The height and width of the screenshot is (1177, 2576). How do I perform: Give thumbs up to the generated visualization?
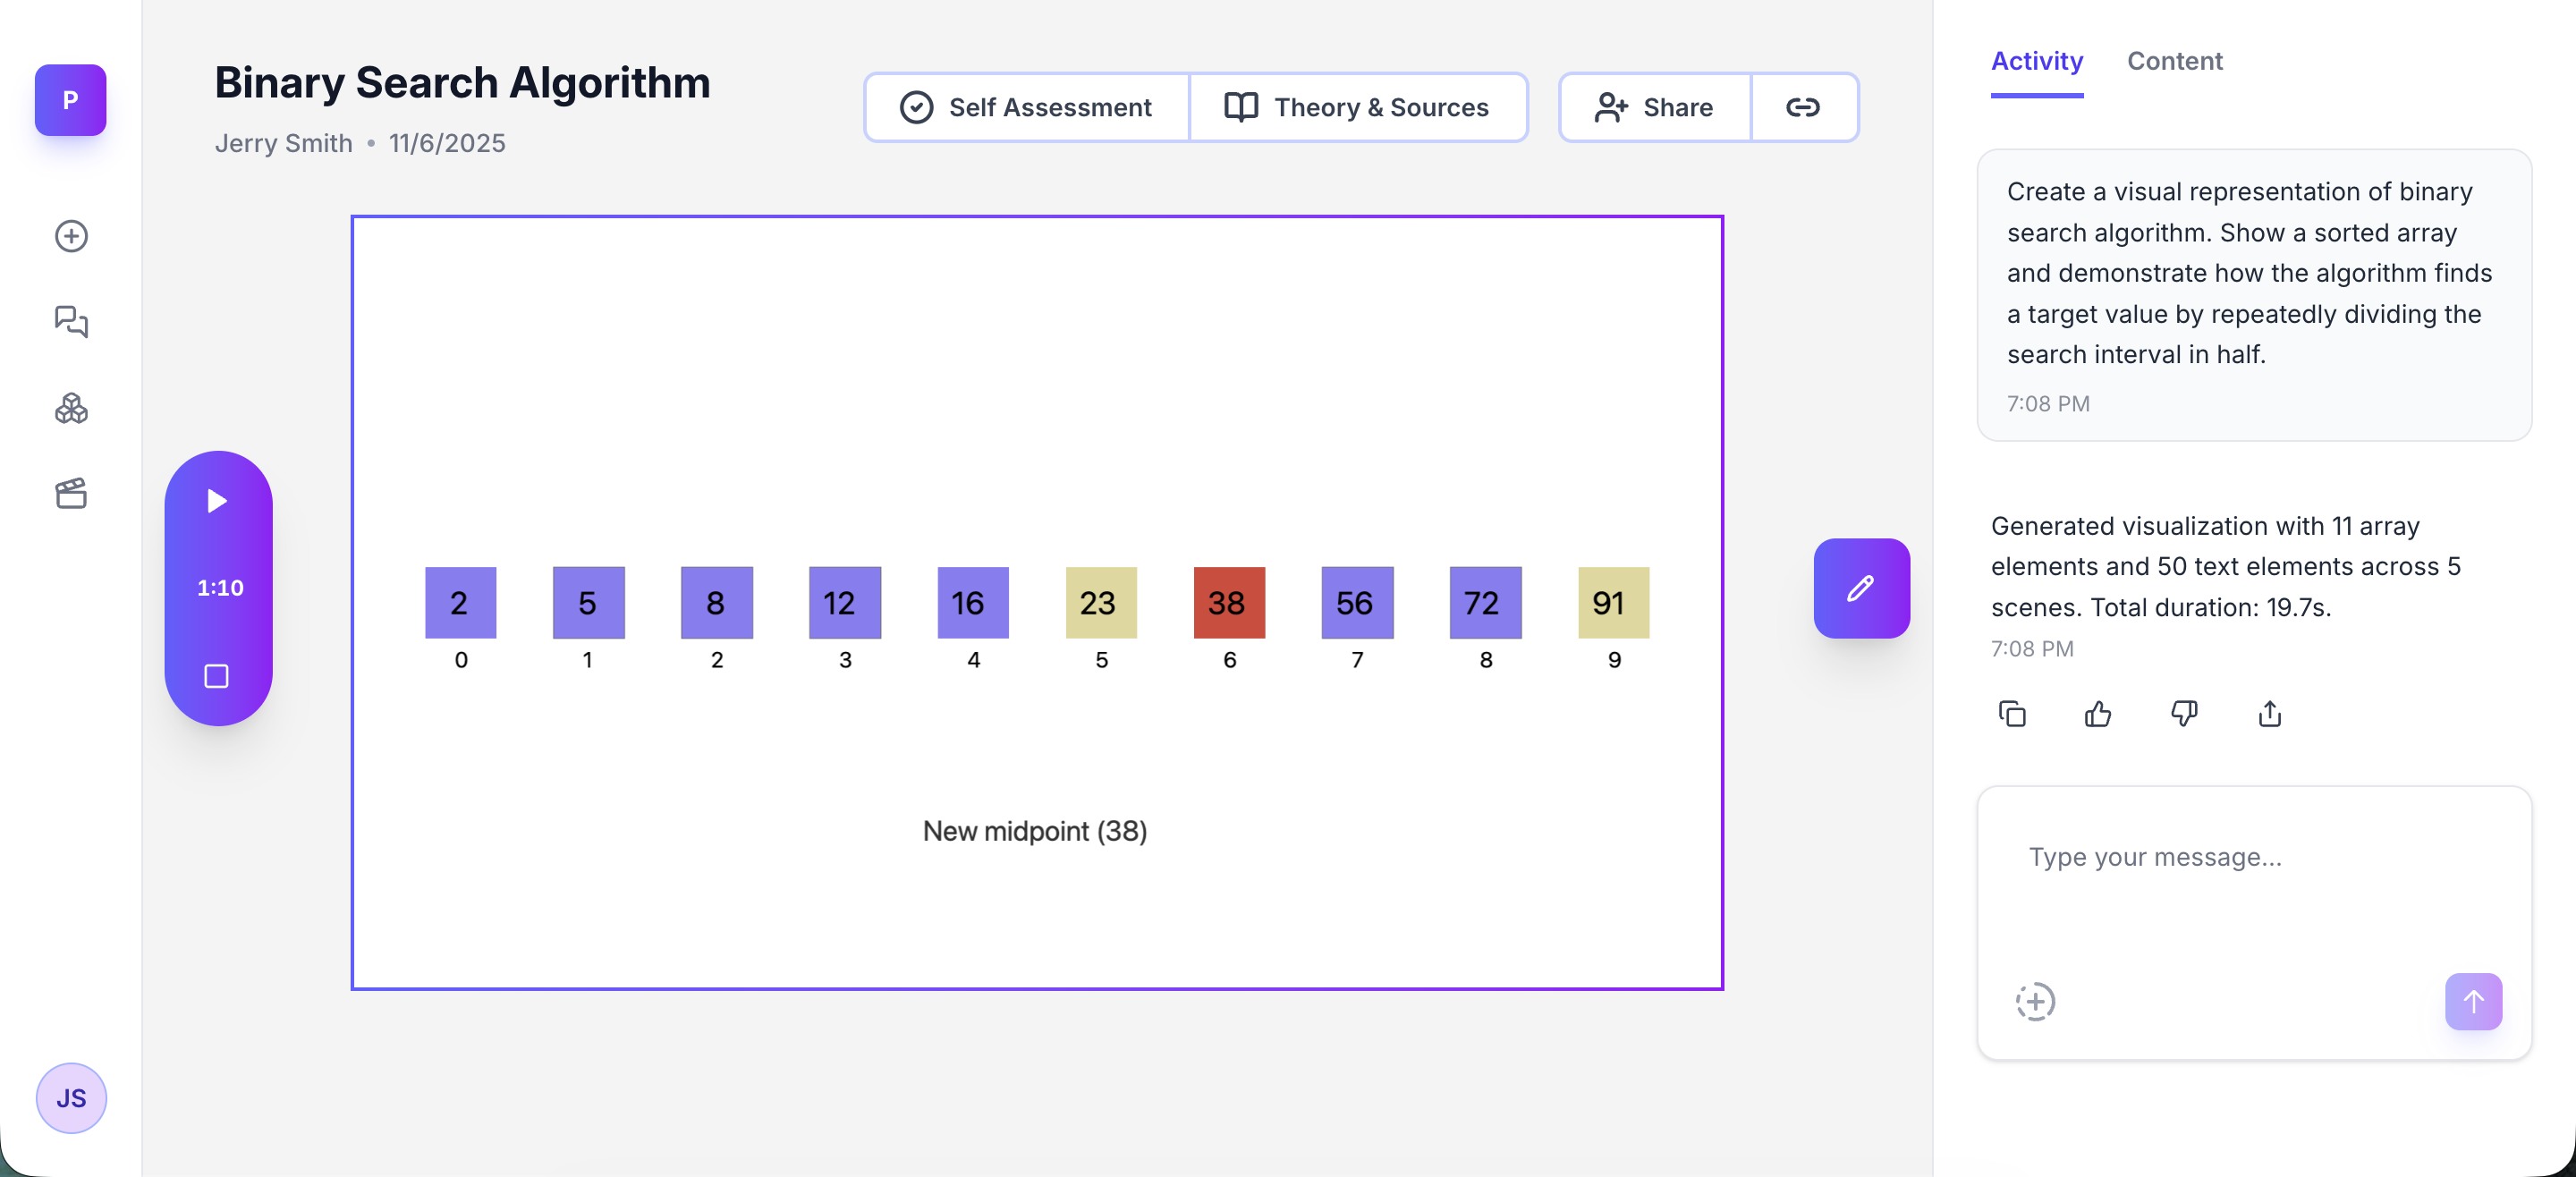point(2098,713)
